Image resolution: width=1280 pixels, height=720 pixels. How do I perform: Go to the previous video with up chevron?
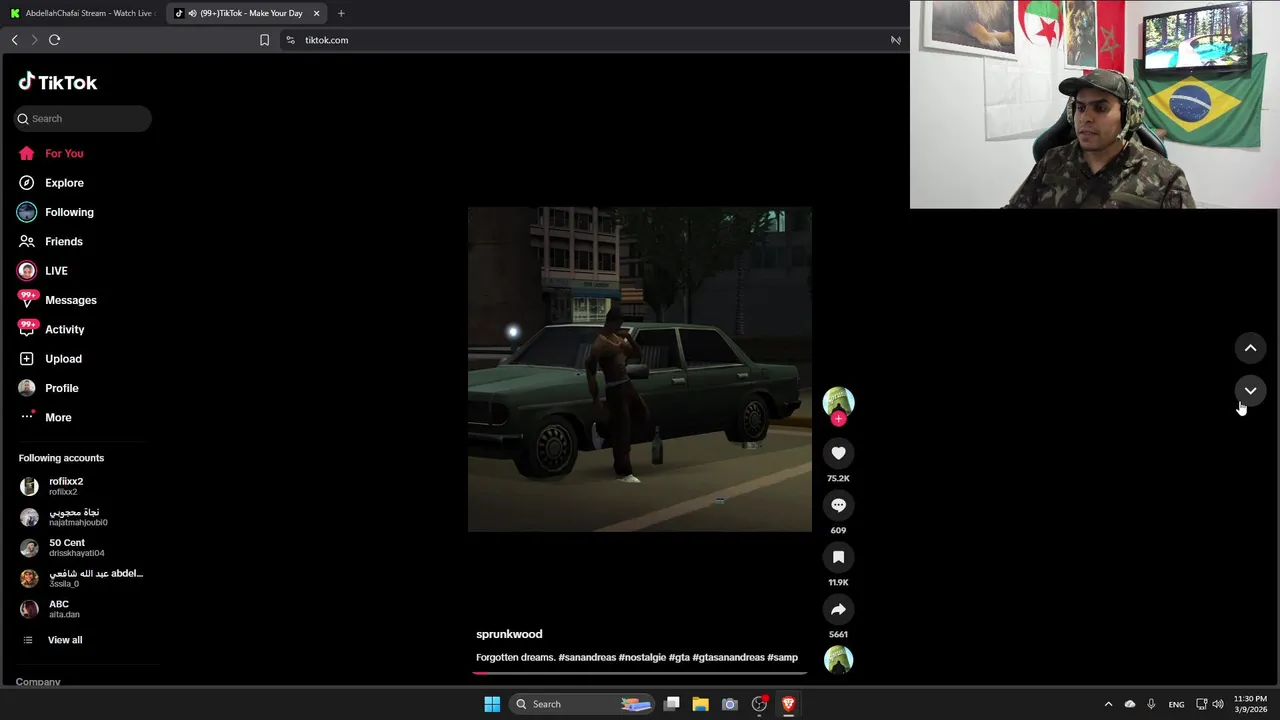(1250, 348)
